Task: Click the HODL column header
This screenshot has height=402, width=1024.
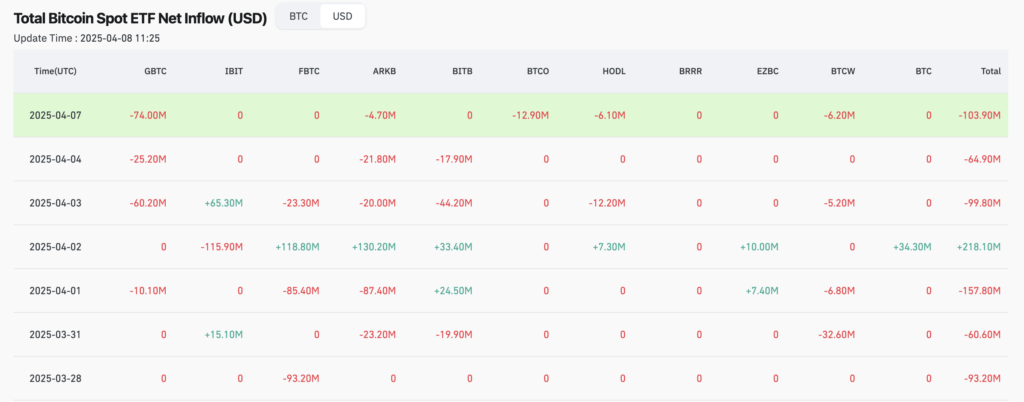Action: 614,72
